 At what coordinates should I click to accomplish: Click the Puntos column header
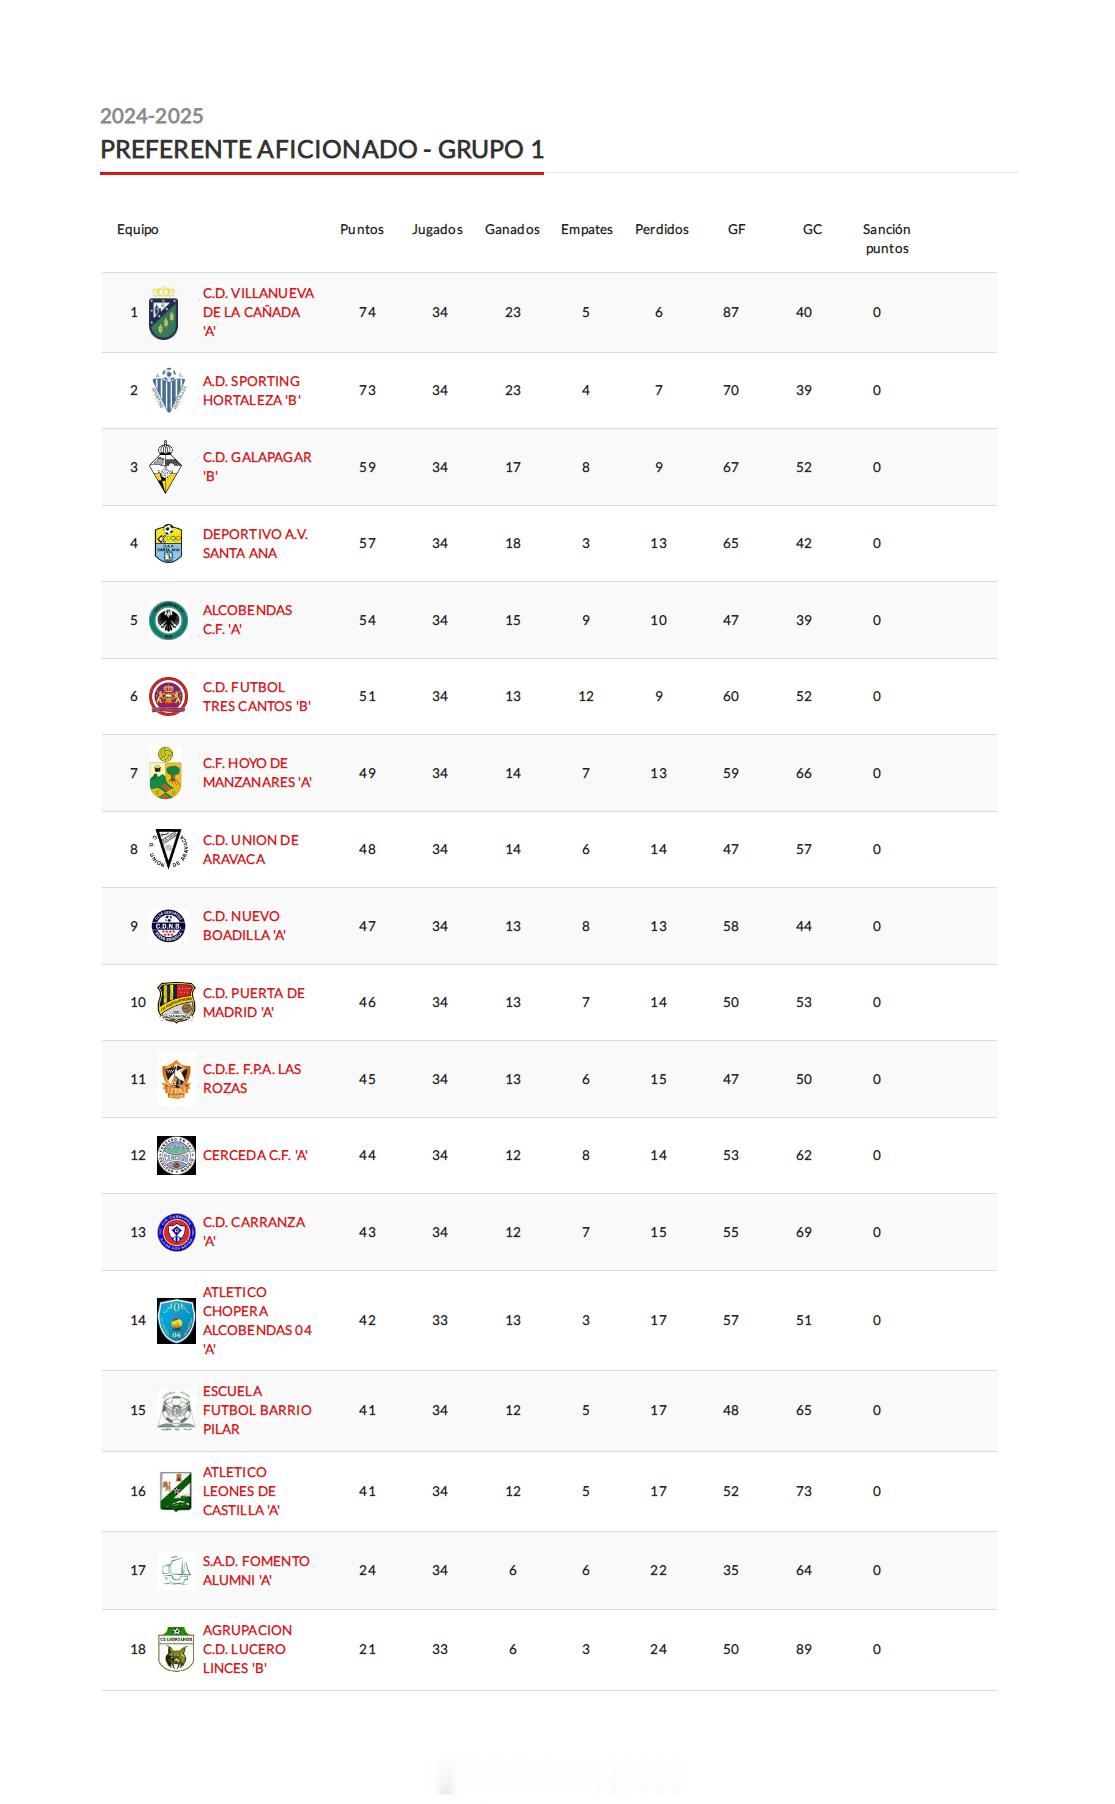362,229
